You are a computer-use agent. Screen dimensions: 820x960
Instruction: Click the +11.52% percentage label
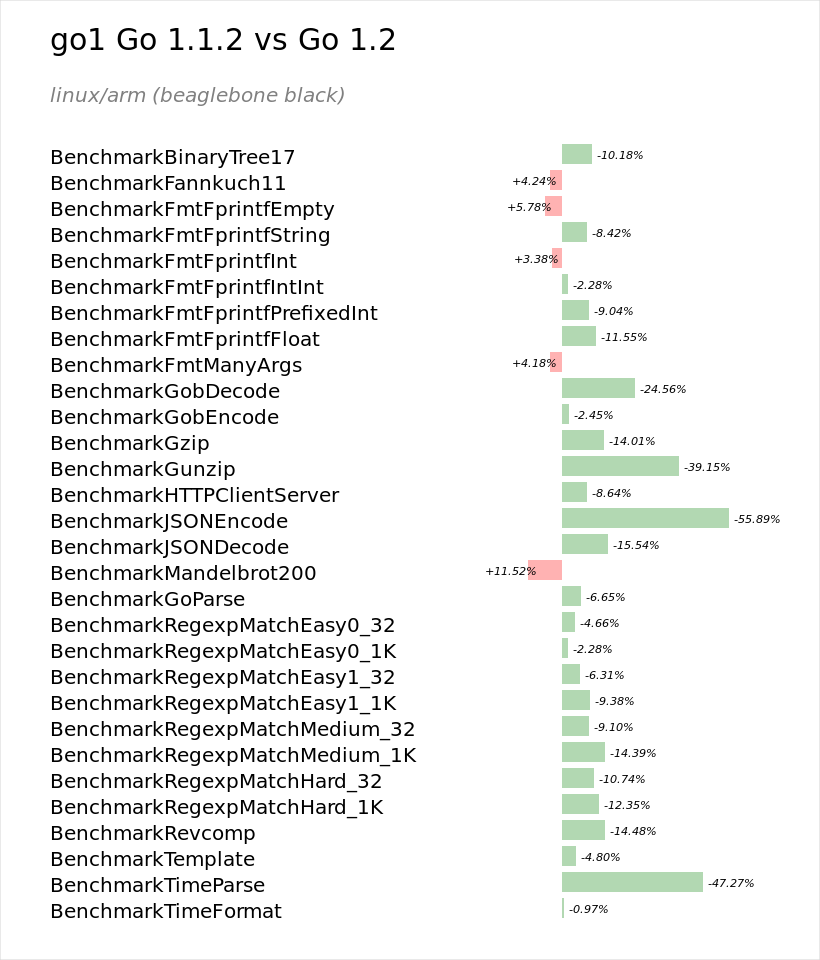coord(510,571)
